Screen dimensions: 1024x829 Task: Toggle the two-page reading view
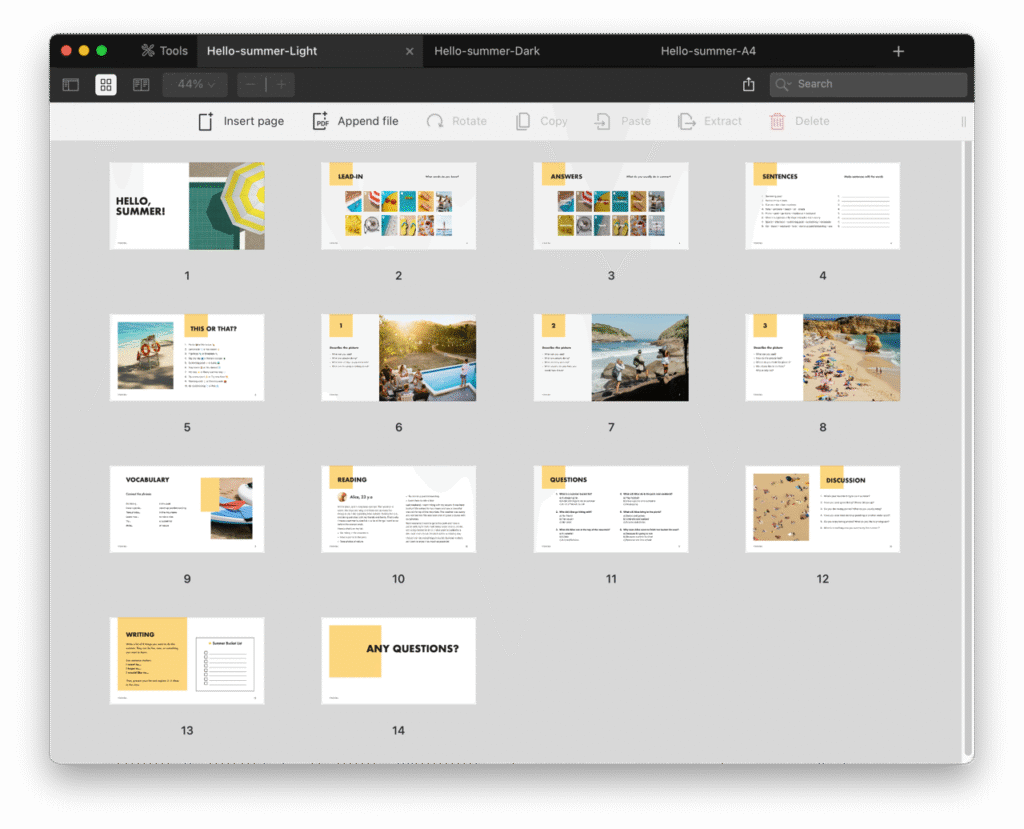[x=141, y=85]
